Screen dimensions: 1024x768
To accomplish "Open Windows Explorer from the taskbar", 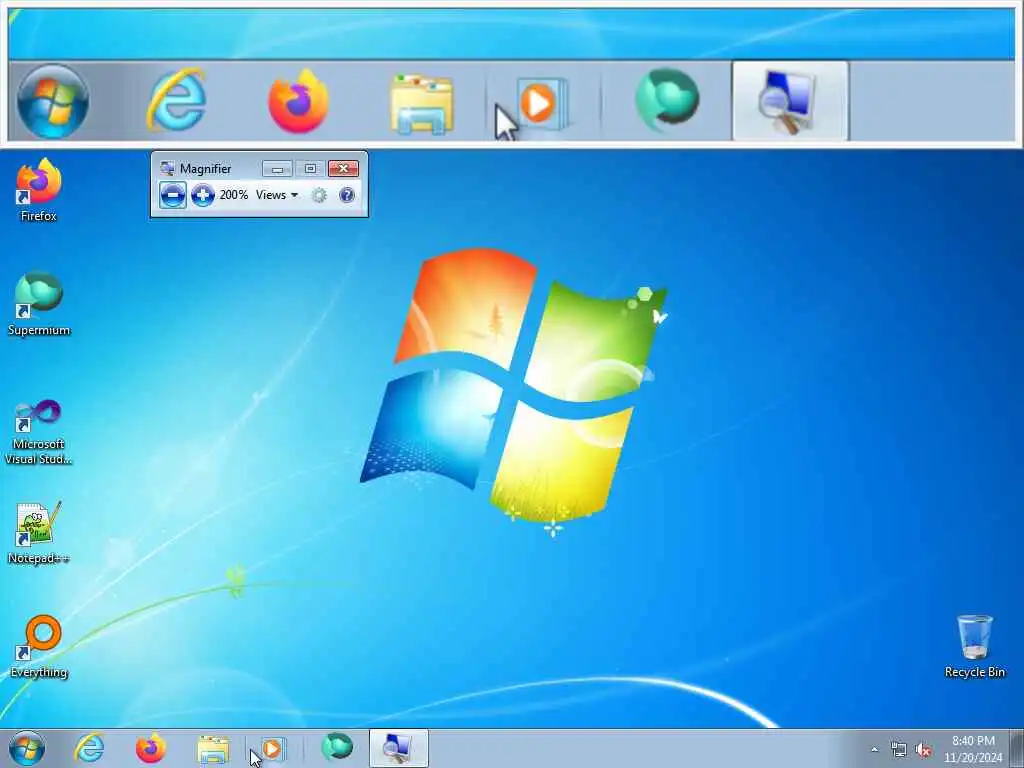I will point(212,749).
